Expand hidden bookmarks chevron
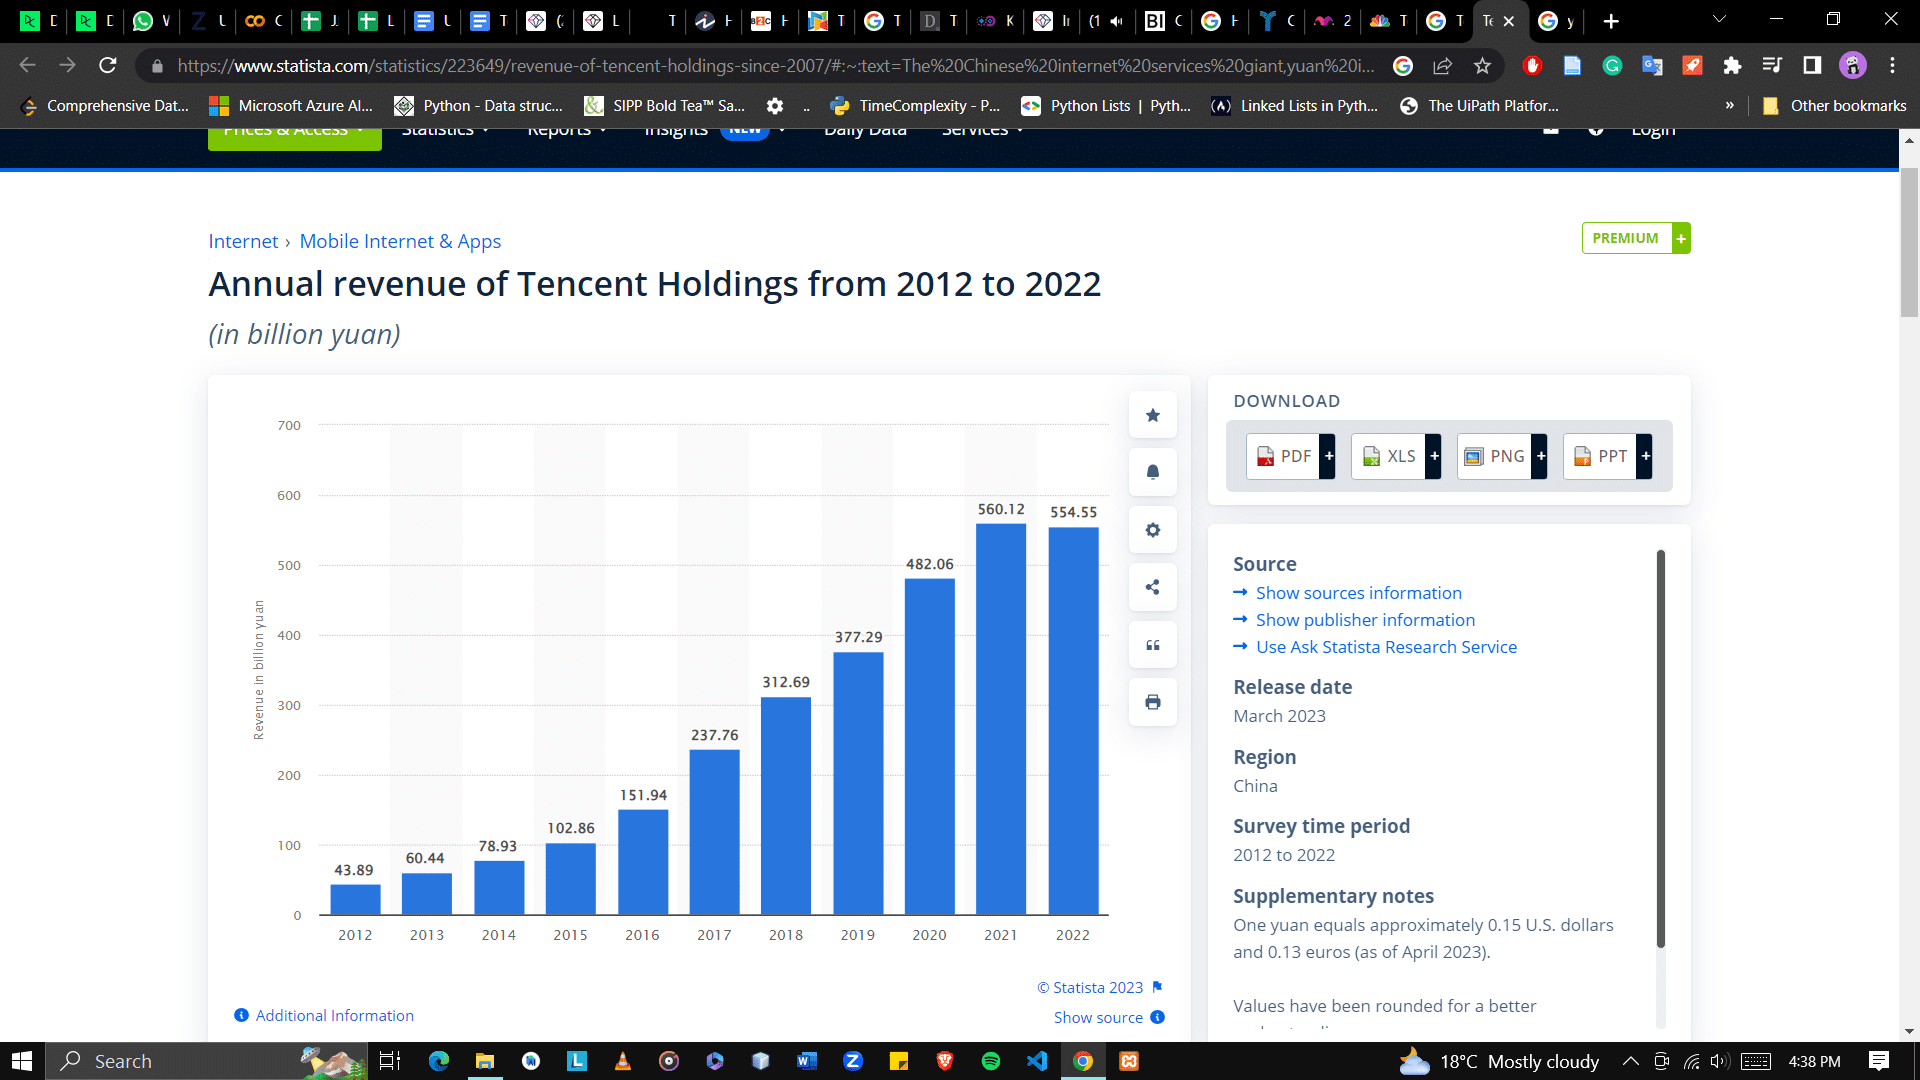 coord(1729,106)
